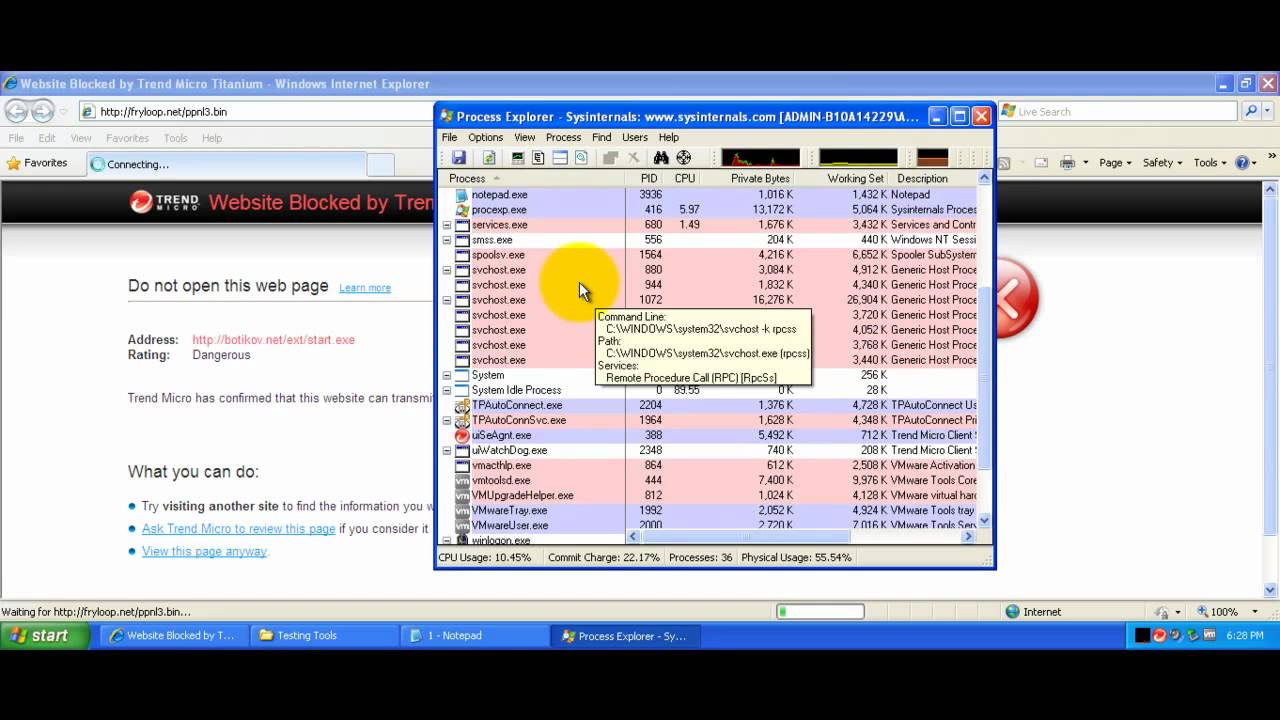
Task: Open the Process menu
Action: point(563,137)
